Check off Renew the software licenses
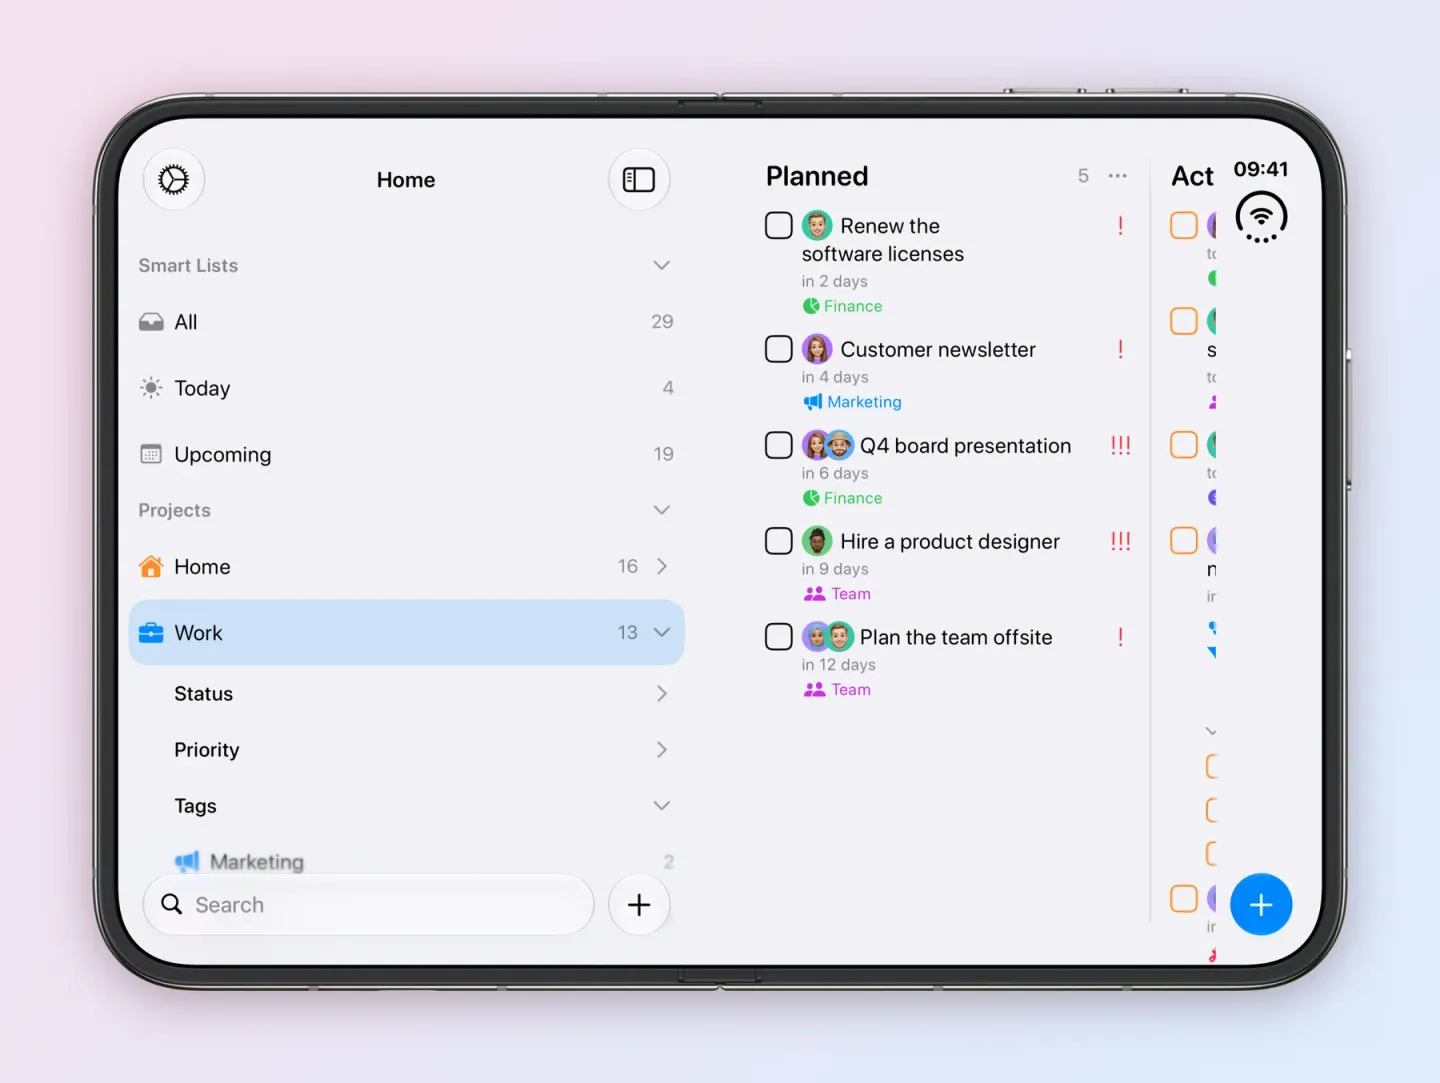 point(779,225)
